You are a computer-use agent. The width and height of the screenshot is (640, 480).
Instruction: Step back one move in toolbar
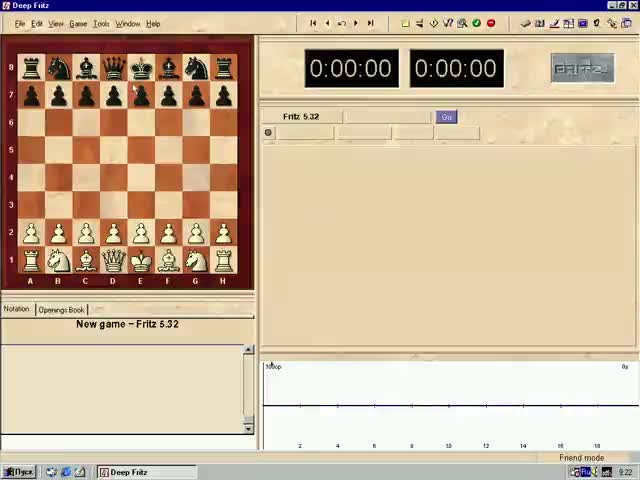click(x=327, y=23)
